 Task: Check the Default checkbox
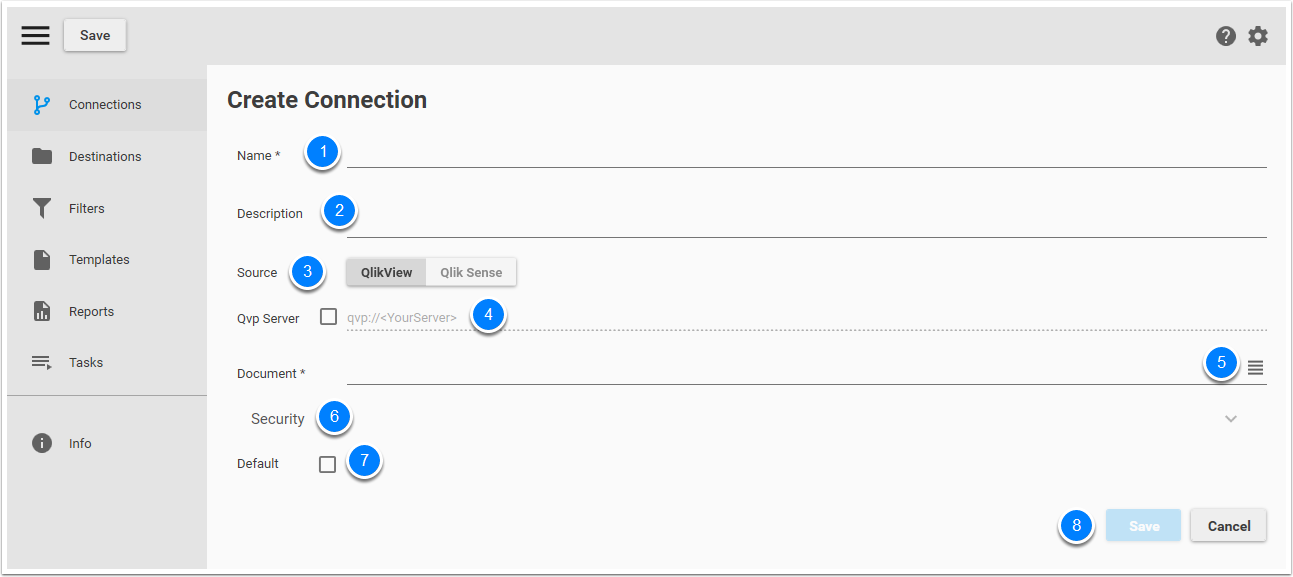(327, 463)
